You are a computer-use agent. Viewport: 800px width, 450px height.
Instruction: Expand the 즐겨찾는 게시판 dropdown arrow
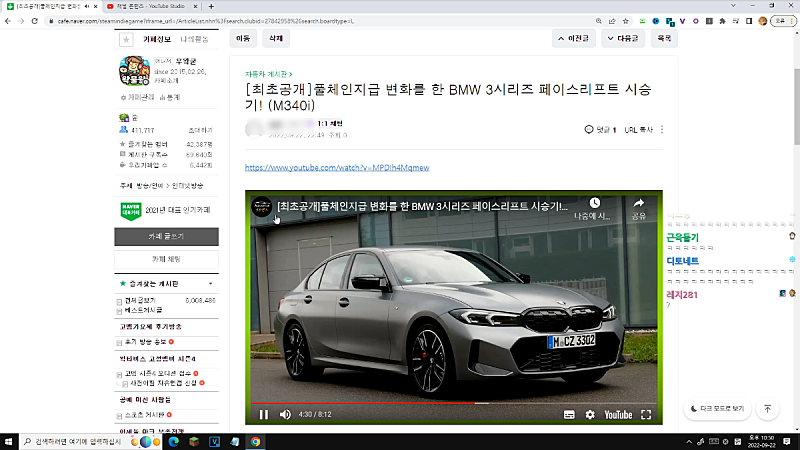click(211, 284)
